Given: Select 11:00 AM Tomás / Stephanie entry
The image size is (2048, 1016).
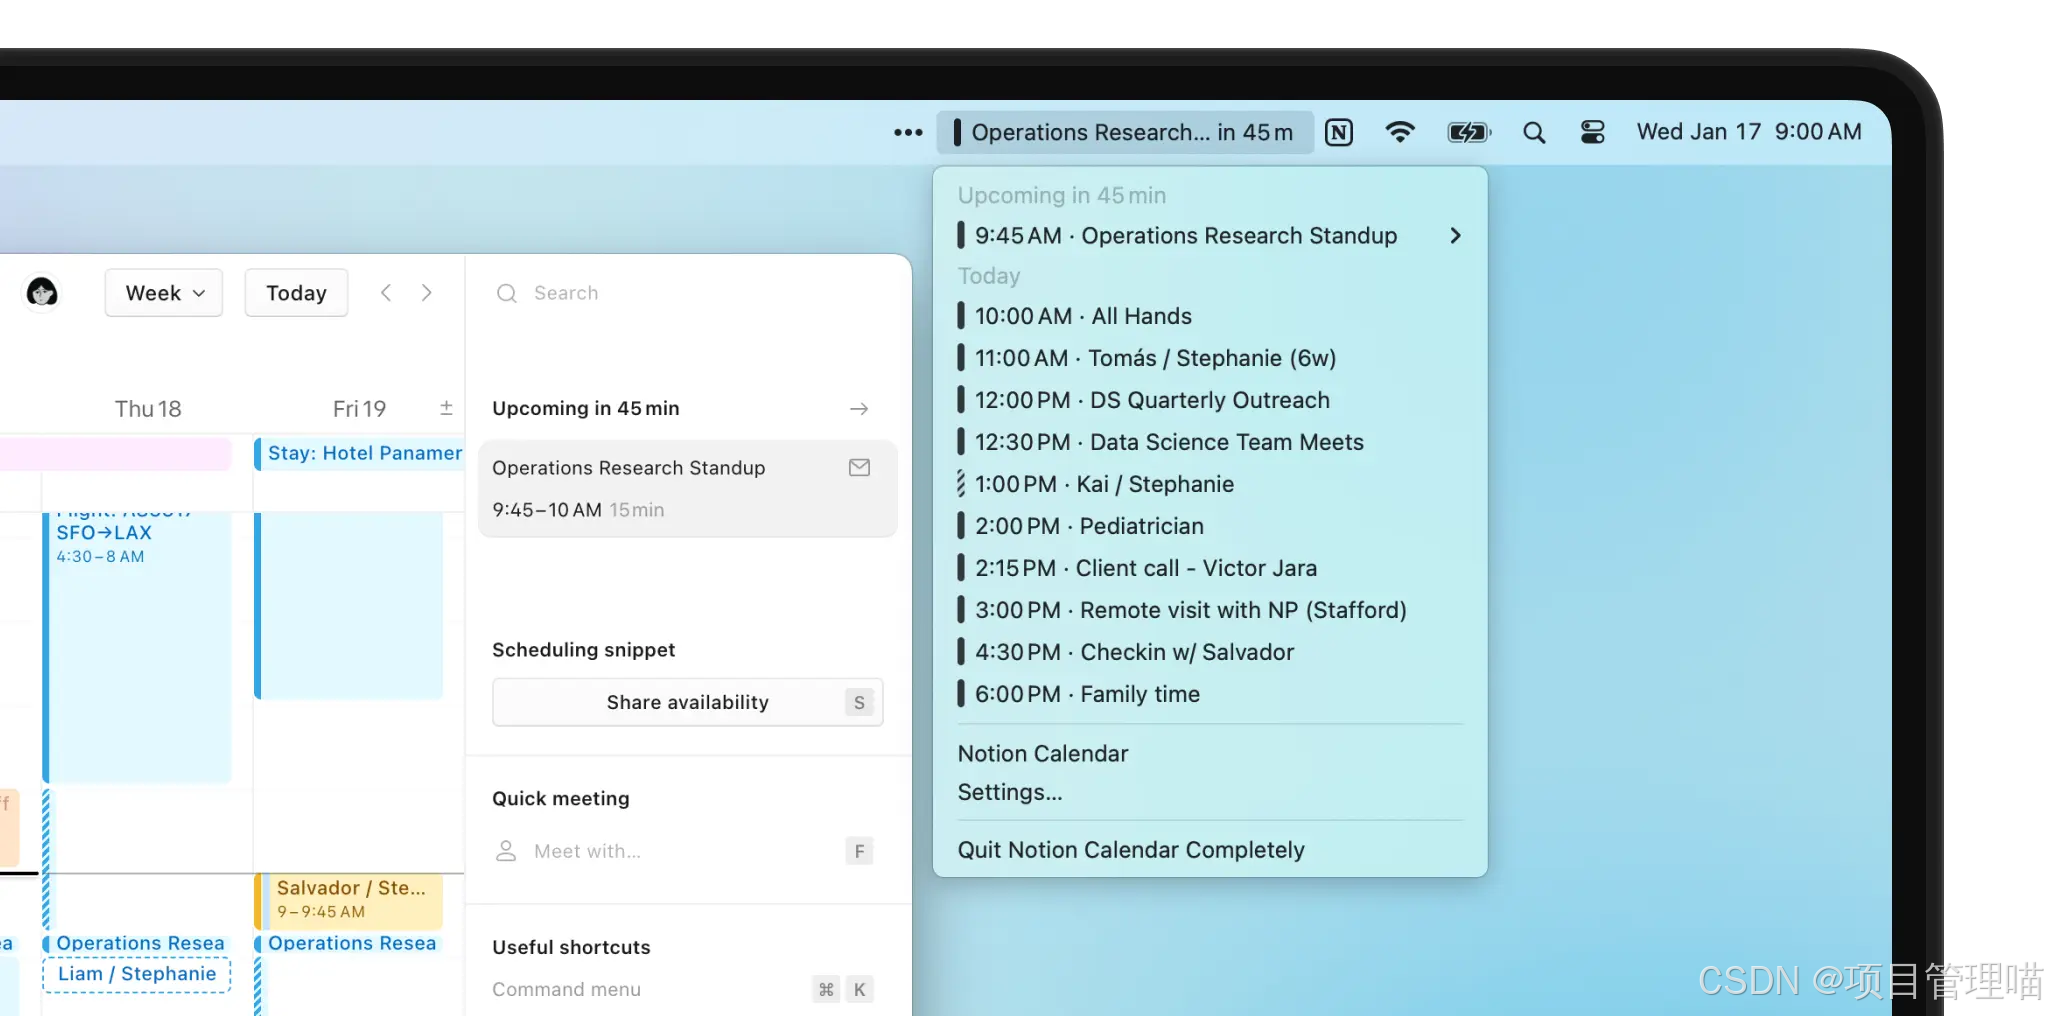Looking at the screenshot, I should [1210, 358].
